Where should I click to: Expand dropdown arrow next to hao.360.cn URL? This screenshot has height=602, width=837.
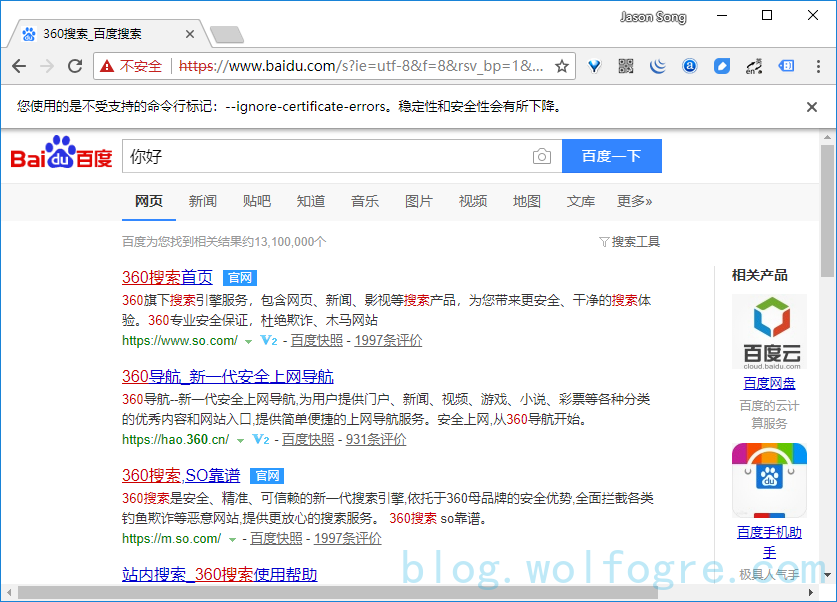point(240,440)
